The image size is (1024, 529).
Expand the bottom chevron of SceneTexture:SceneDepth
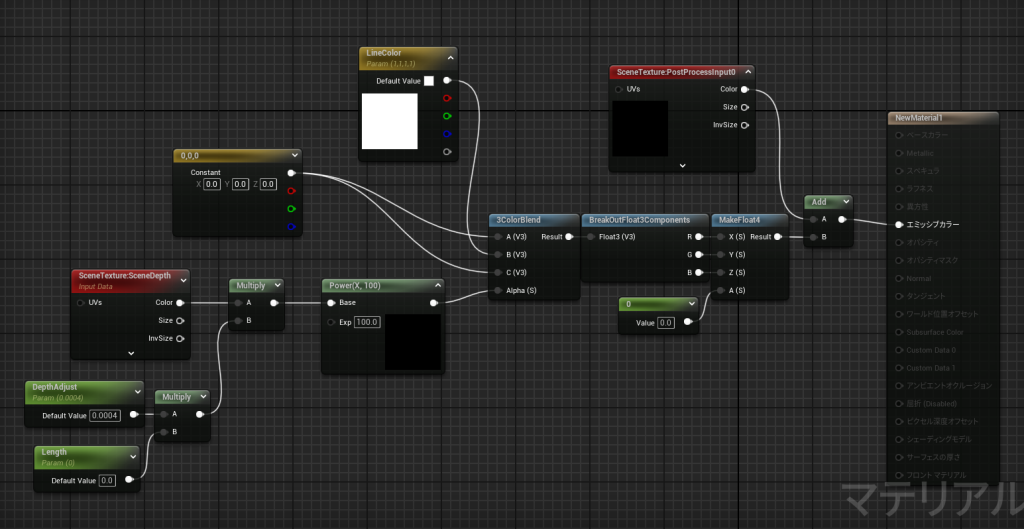[x=131, y=353]
